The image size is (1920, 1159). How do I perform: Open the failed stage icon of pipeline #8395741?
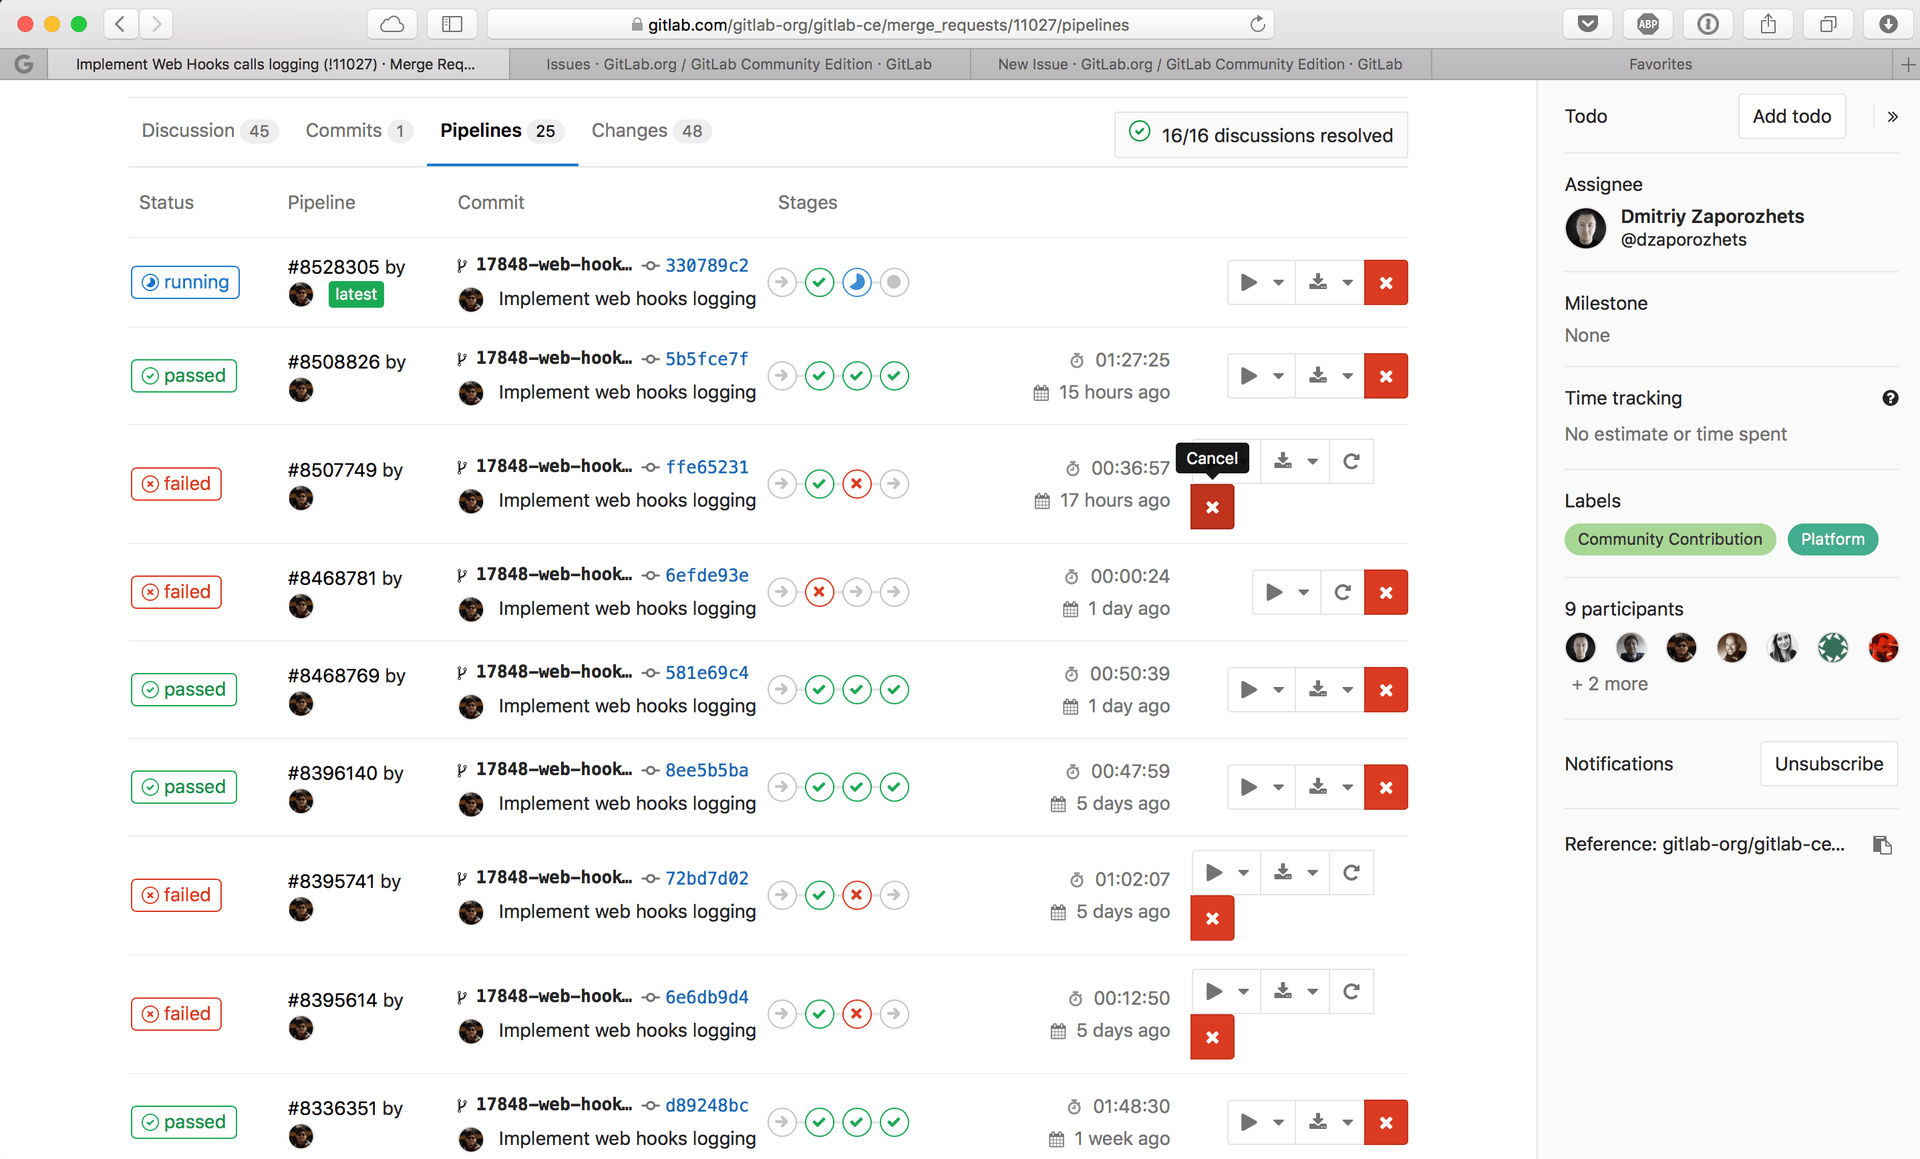856,895
